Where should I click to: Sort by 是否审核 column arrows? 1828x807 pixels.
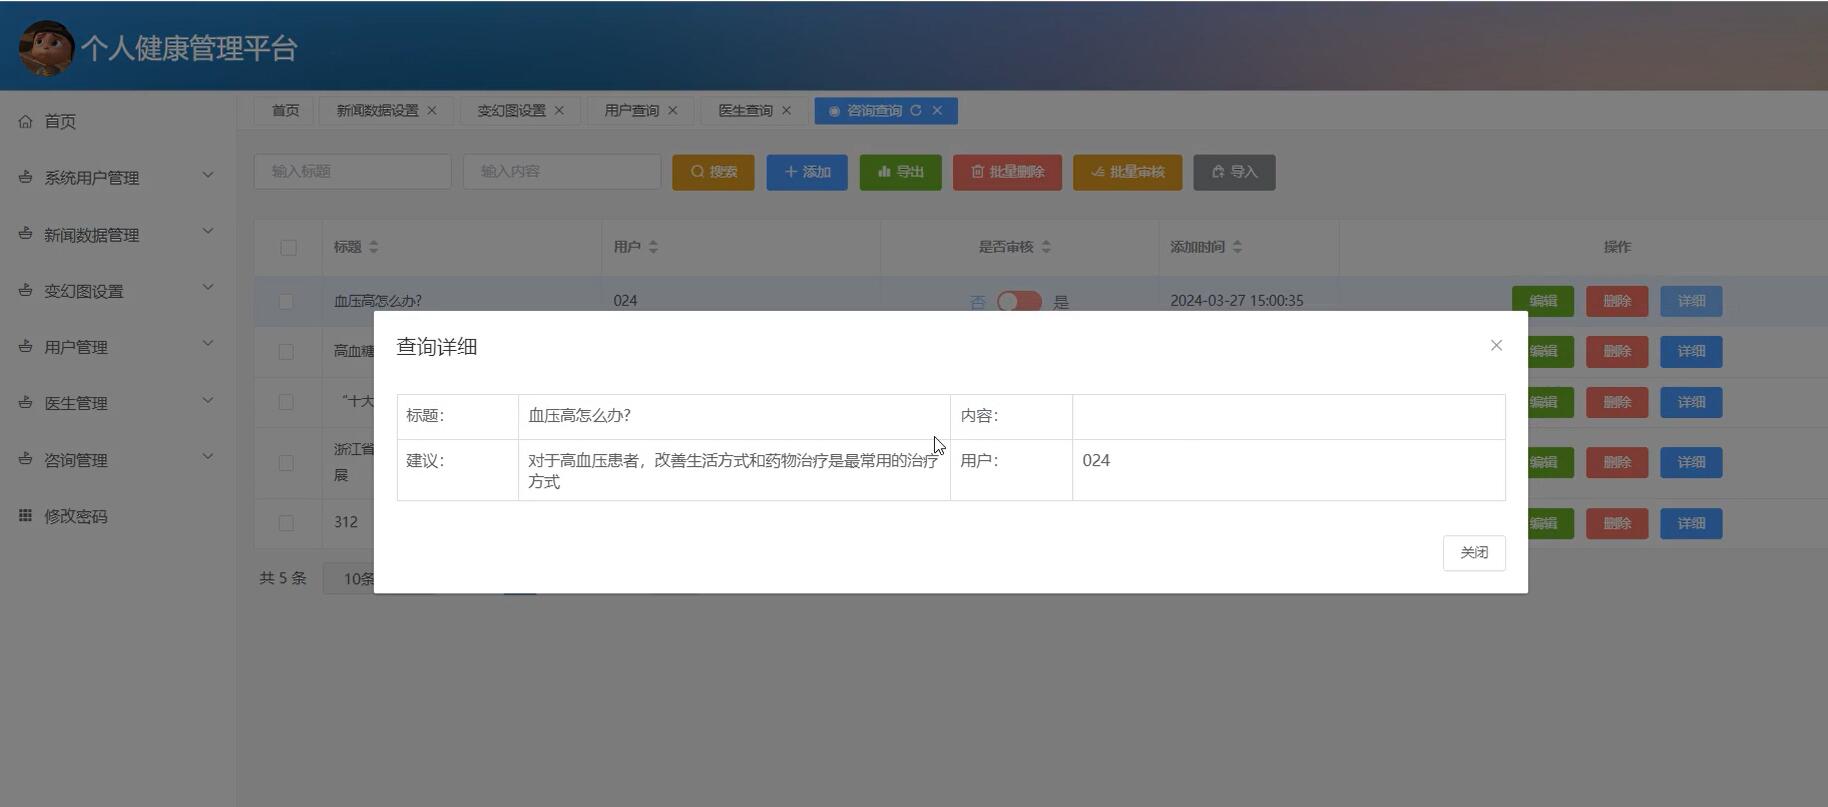[x=1046, y=247]
